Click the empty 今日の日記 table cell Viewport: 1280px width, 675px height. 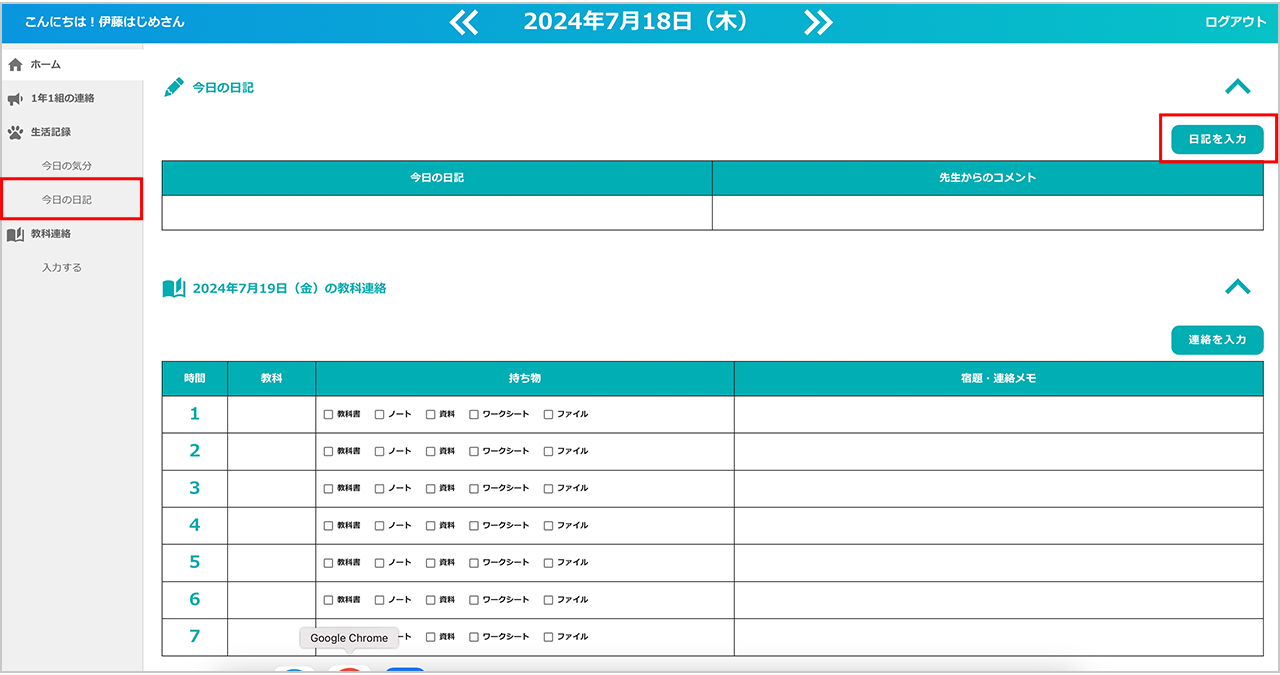[x=437, y=213]
